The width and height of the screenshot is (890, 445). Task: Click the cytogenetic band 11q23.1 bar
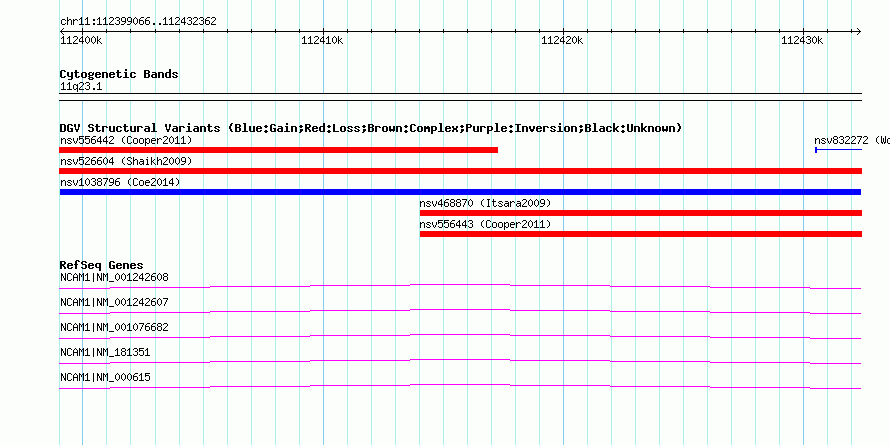click(x=460, y=97)
